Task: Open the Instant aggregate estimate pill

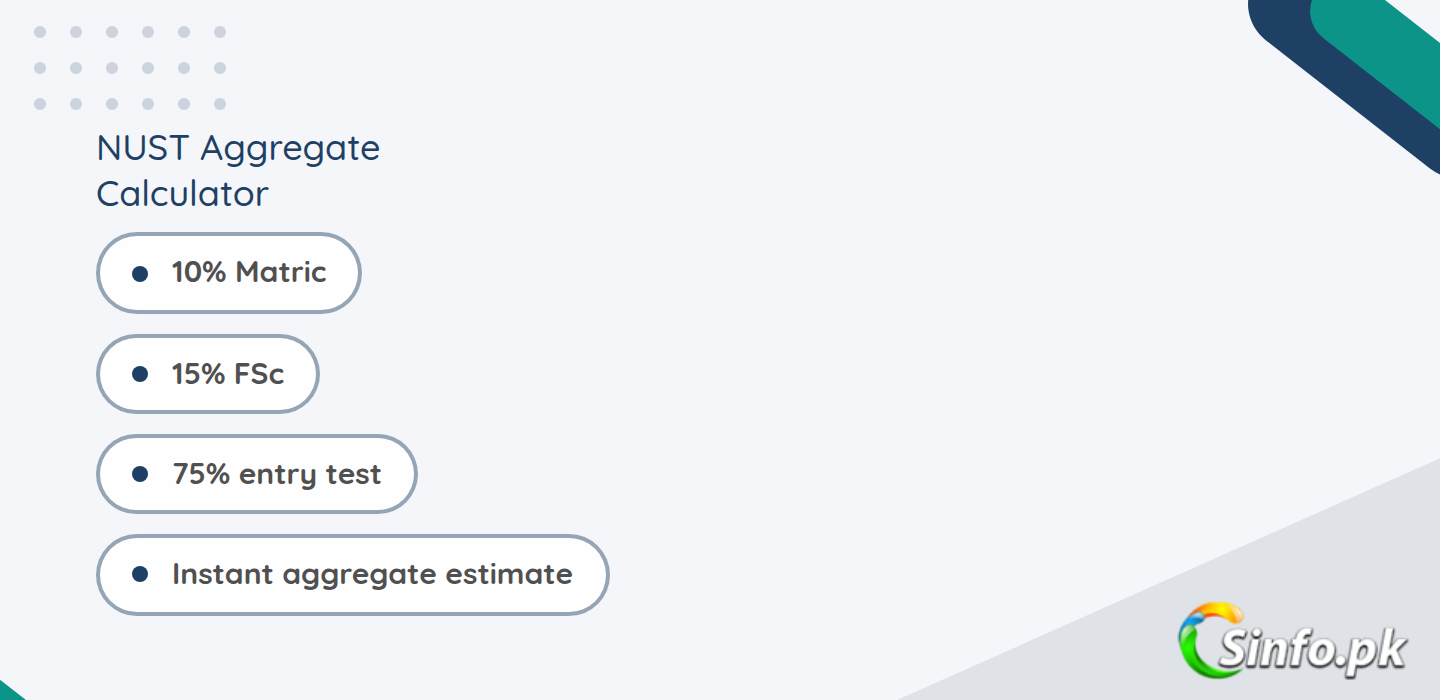Action: pyautogui.click(x=352, y=574)
